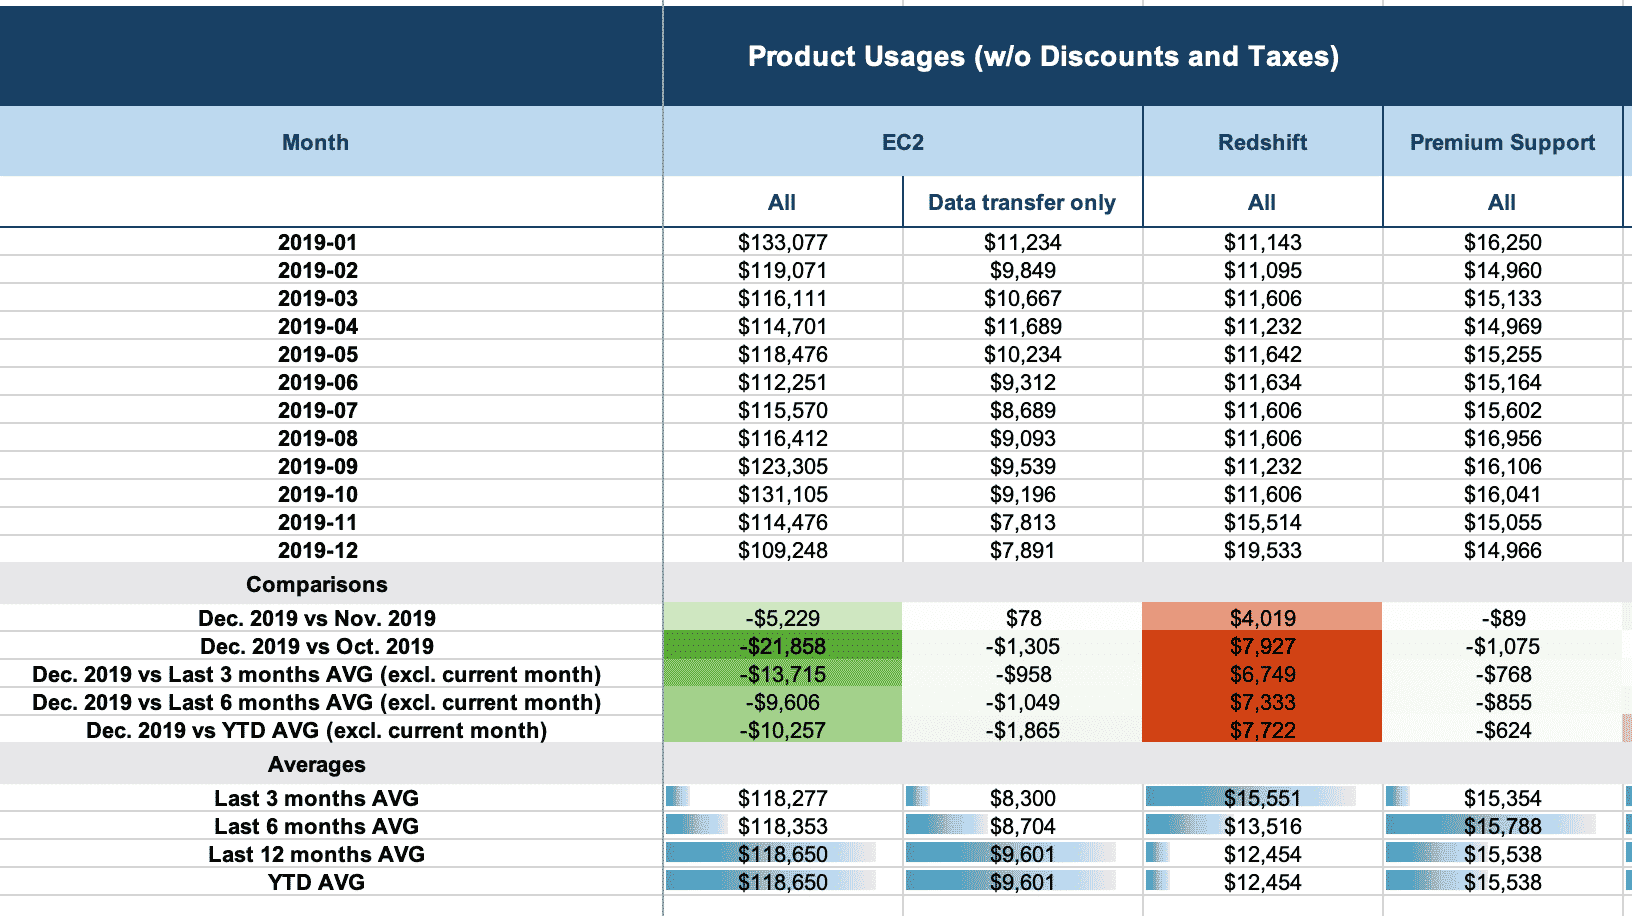Select Premium Support value $14,966
This screenshot has width=1632, height=916.
1503,550
